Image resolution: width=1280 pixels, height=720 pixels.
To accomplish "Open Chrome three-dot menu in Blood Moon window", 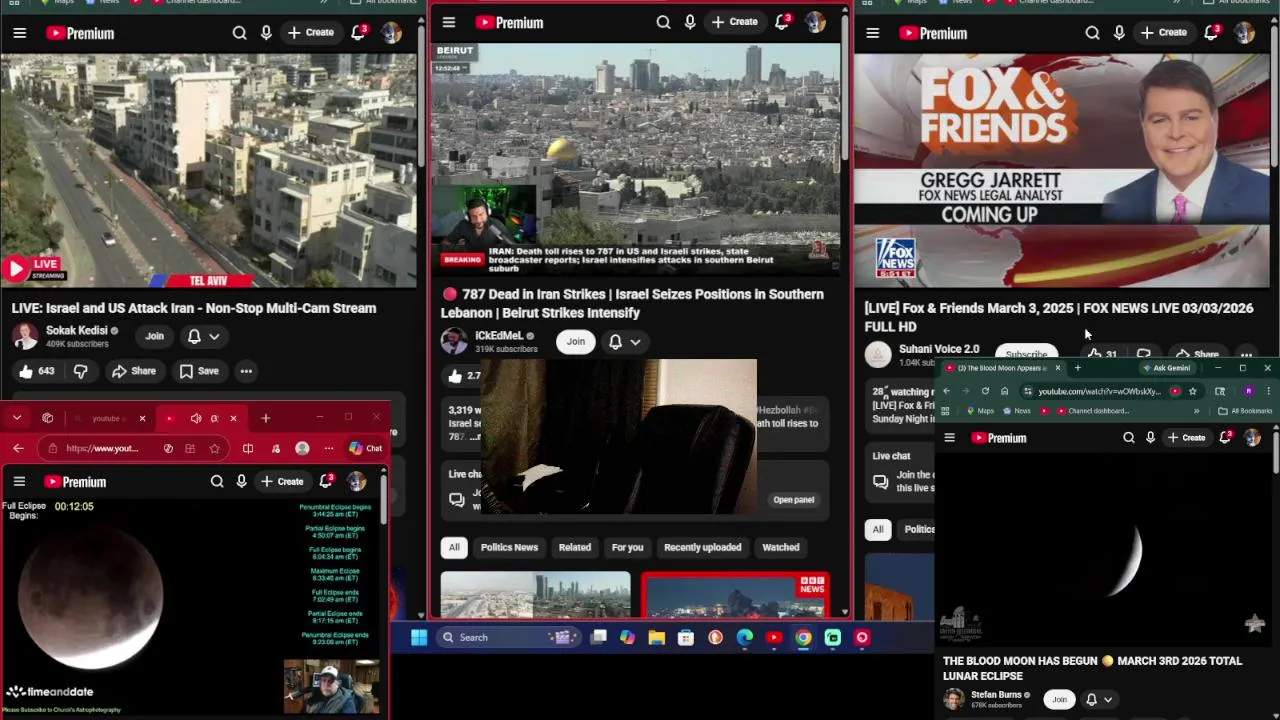I will pos(1268,391).
